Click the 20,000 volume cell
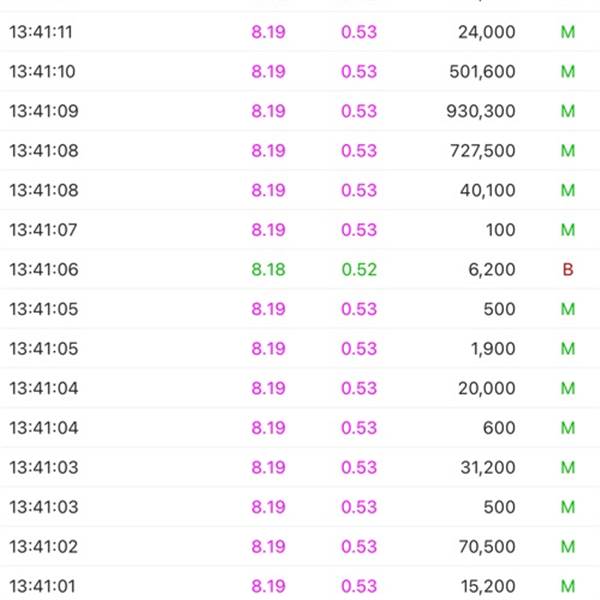The height and width of the screenshot is (600, 600). coord(487,388)
